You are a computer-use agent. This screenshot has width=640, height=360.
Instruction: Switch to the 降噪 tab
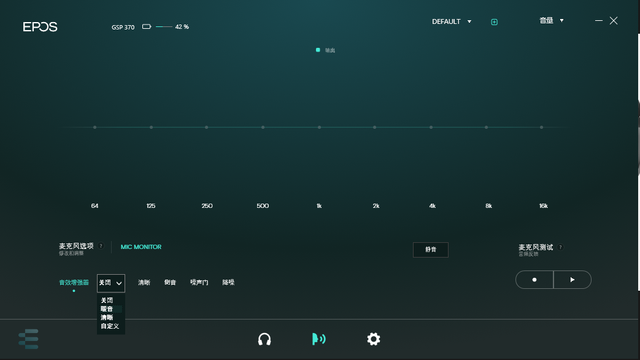pyautogui.click(x=228, y=282)
